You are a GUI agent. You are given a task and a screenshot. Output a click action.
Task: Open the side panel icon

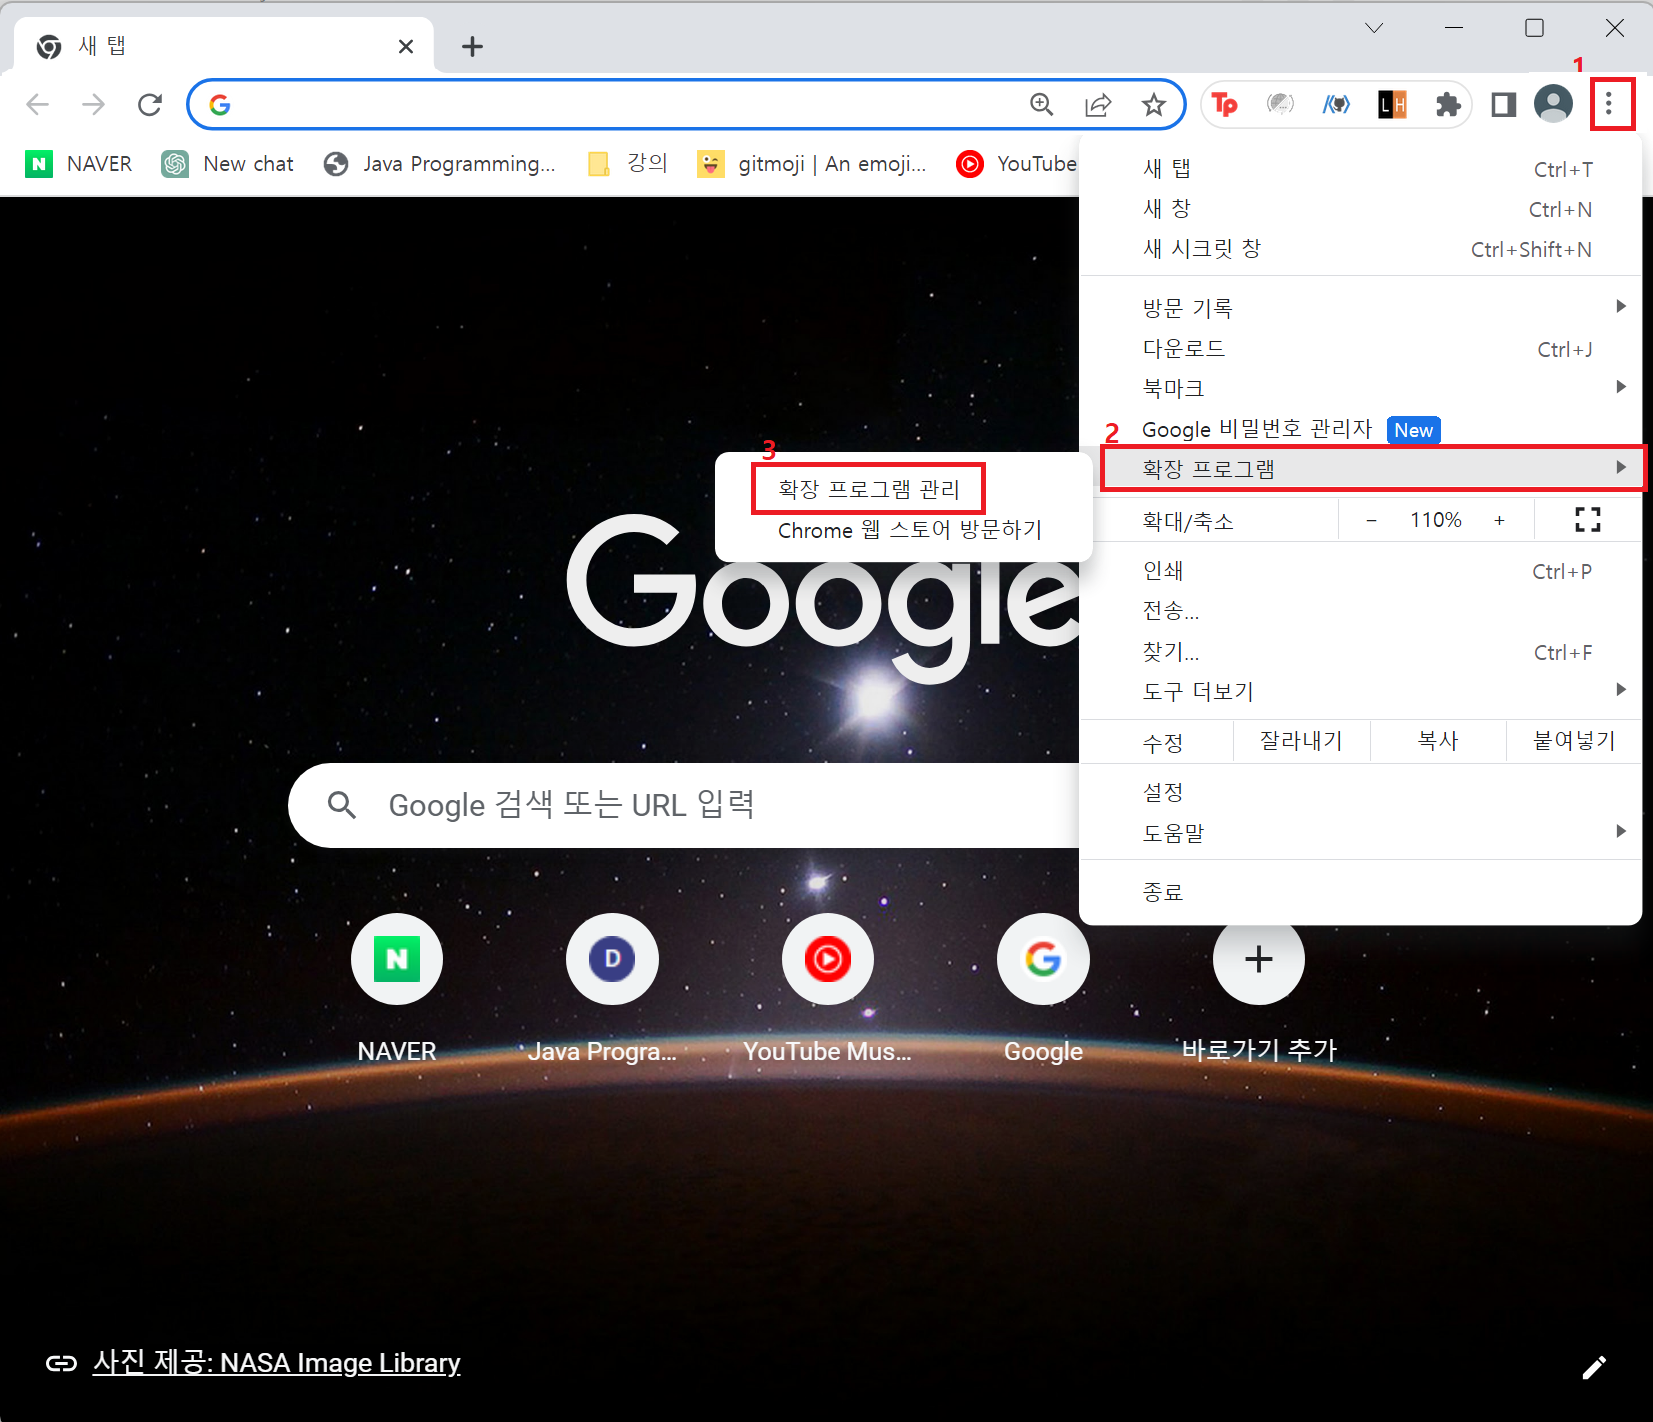pyautogui.click(x=1503, y=104)
